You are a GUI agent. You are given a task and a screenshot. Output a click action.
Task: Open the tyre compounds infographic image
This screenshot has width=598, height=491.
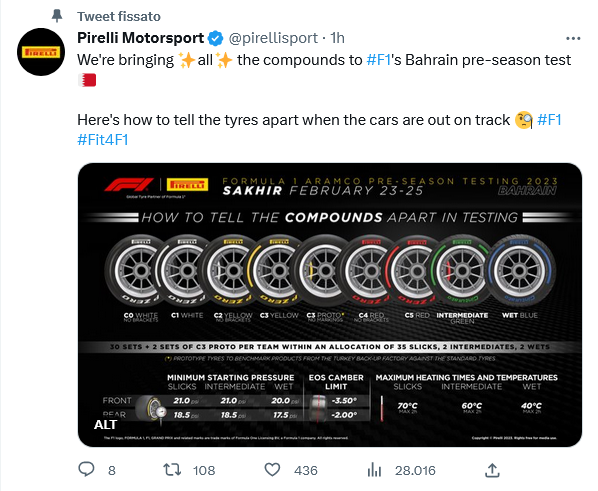(330, 305)
